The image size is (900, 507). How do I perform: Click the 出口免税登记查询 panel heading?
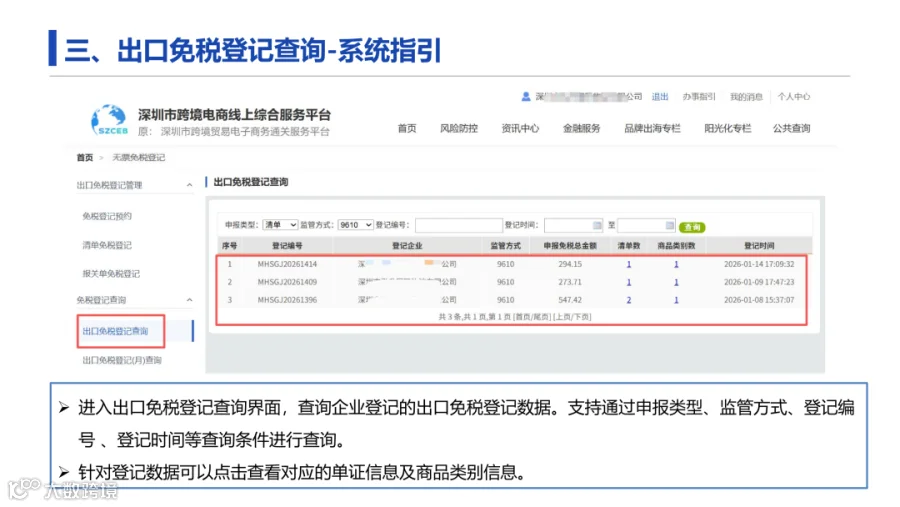[x=251, y=182]
